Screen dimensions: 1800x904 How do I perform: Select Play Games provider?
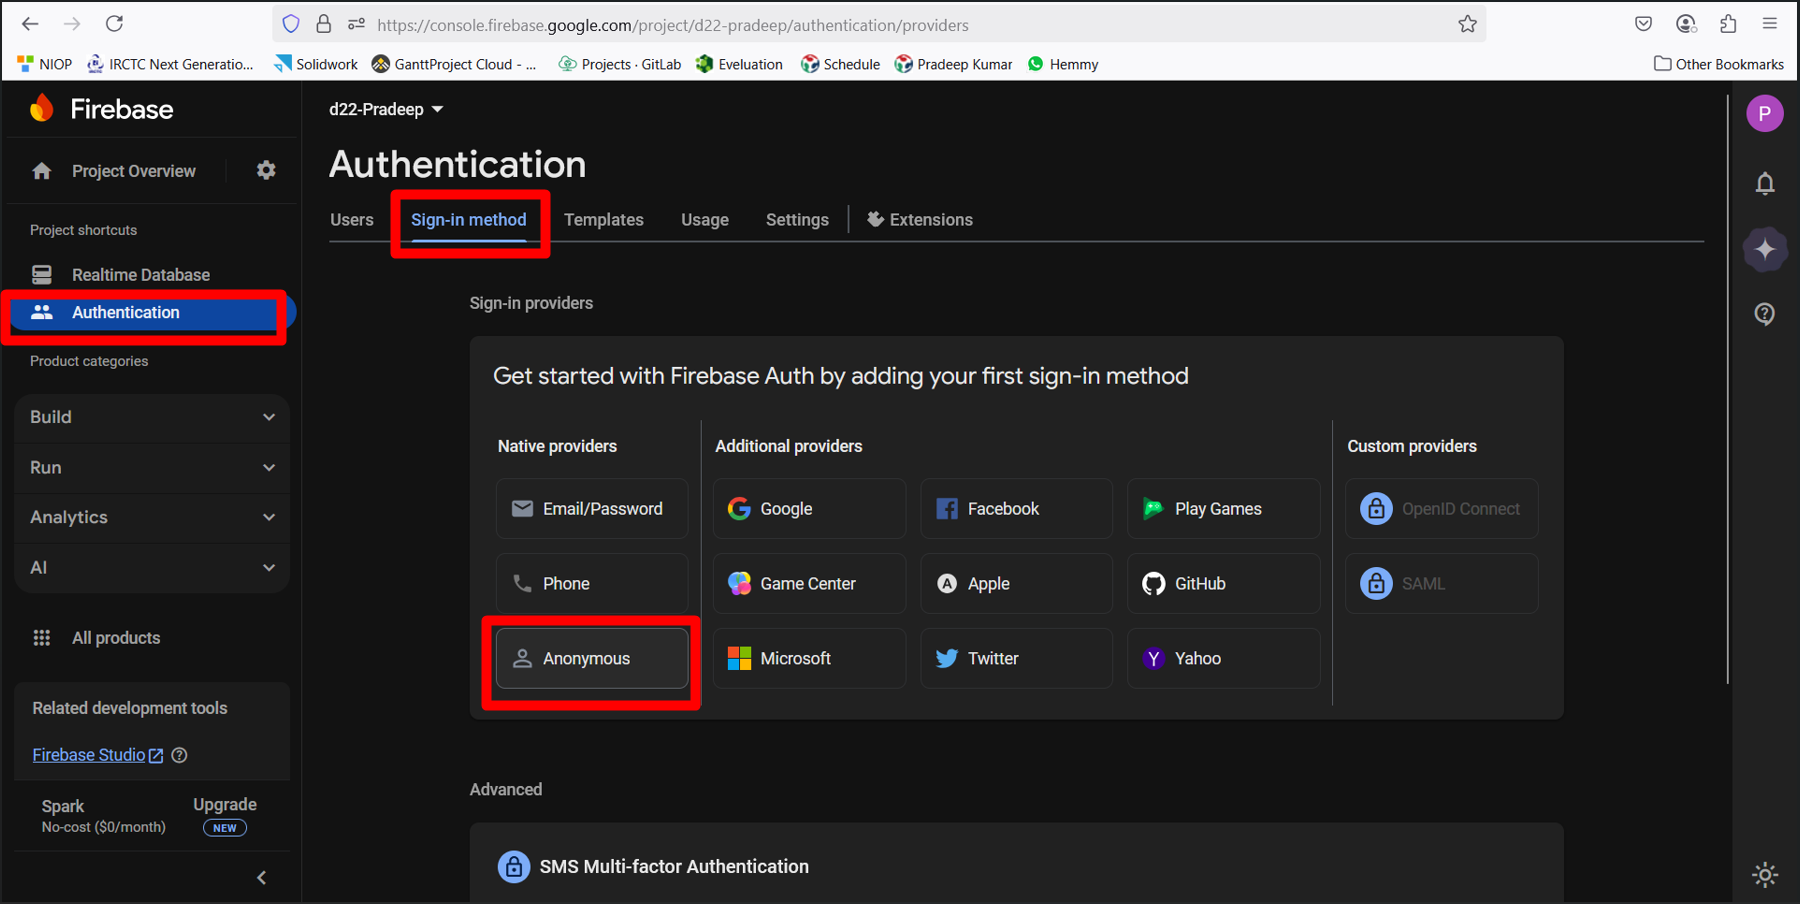click(x=1224, y=508)
